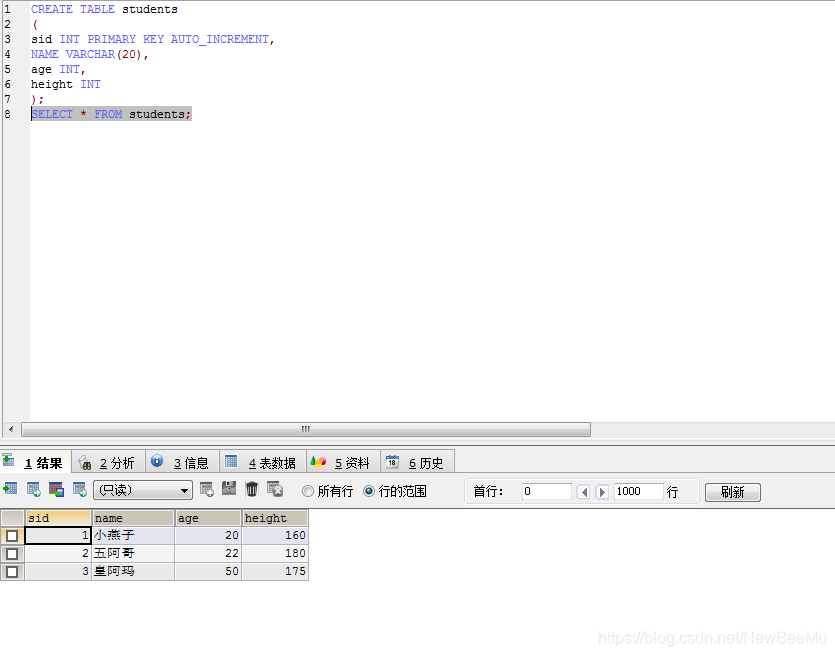Select the age cell 20
Viewport: 835px width, 656px height.
[x=208, y=536]
